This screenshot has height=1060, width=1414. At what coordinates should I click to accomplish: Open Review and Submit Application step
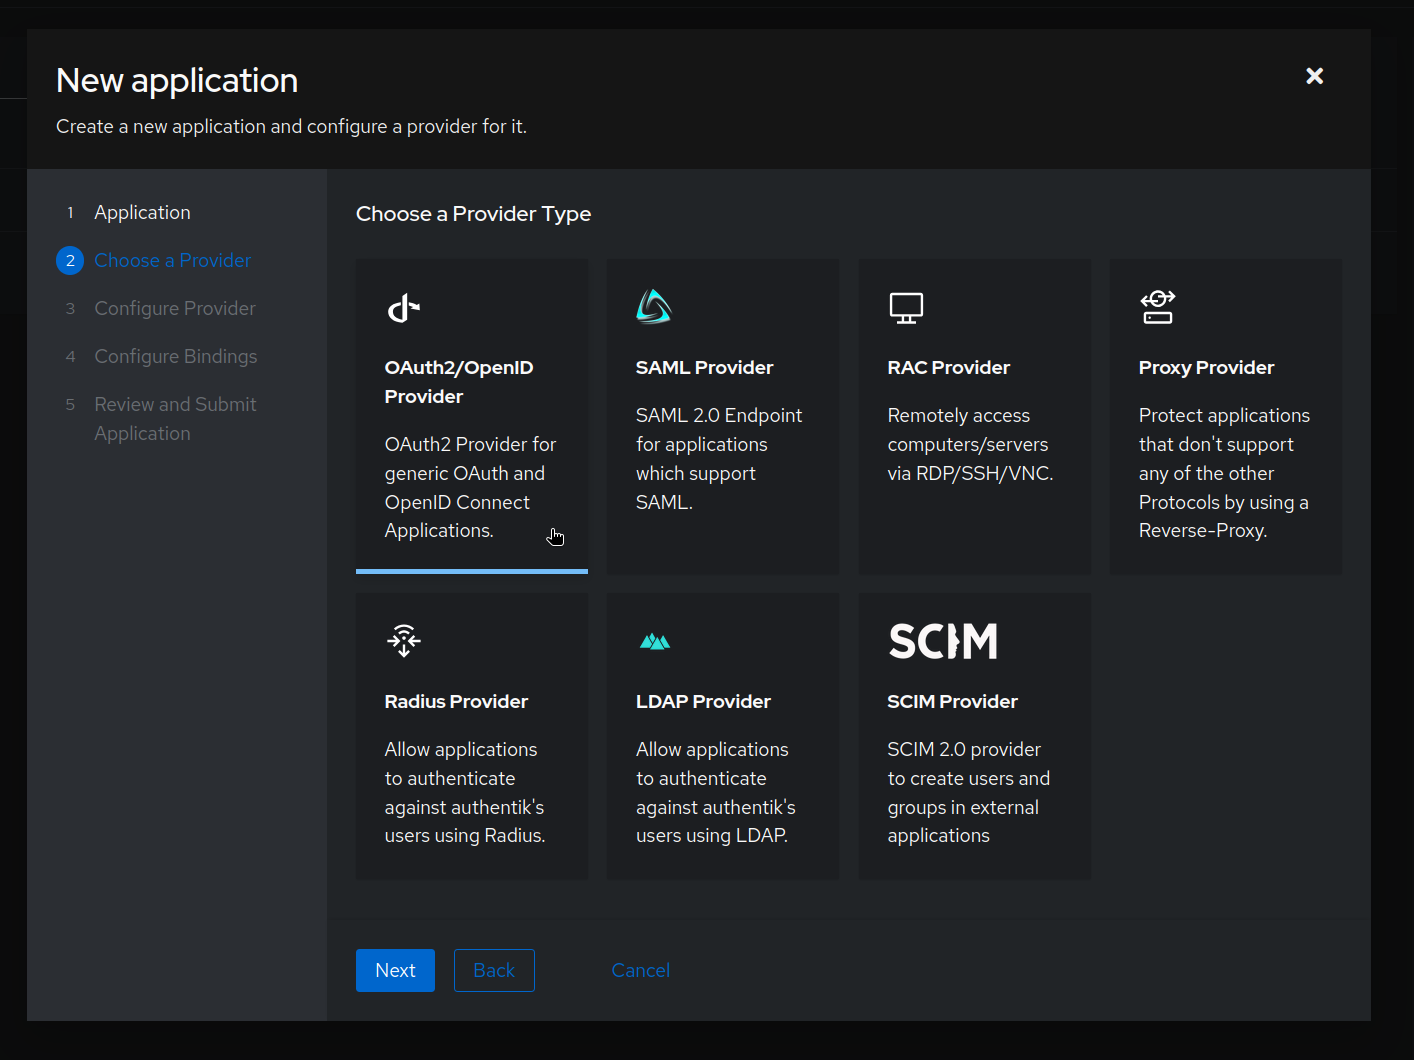(175, 419)
